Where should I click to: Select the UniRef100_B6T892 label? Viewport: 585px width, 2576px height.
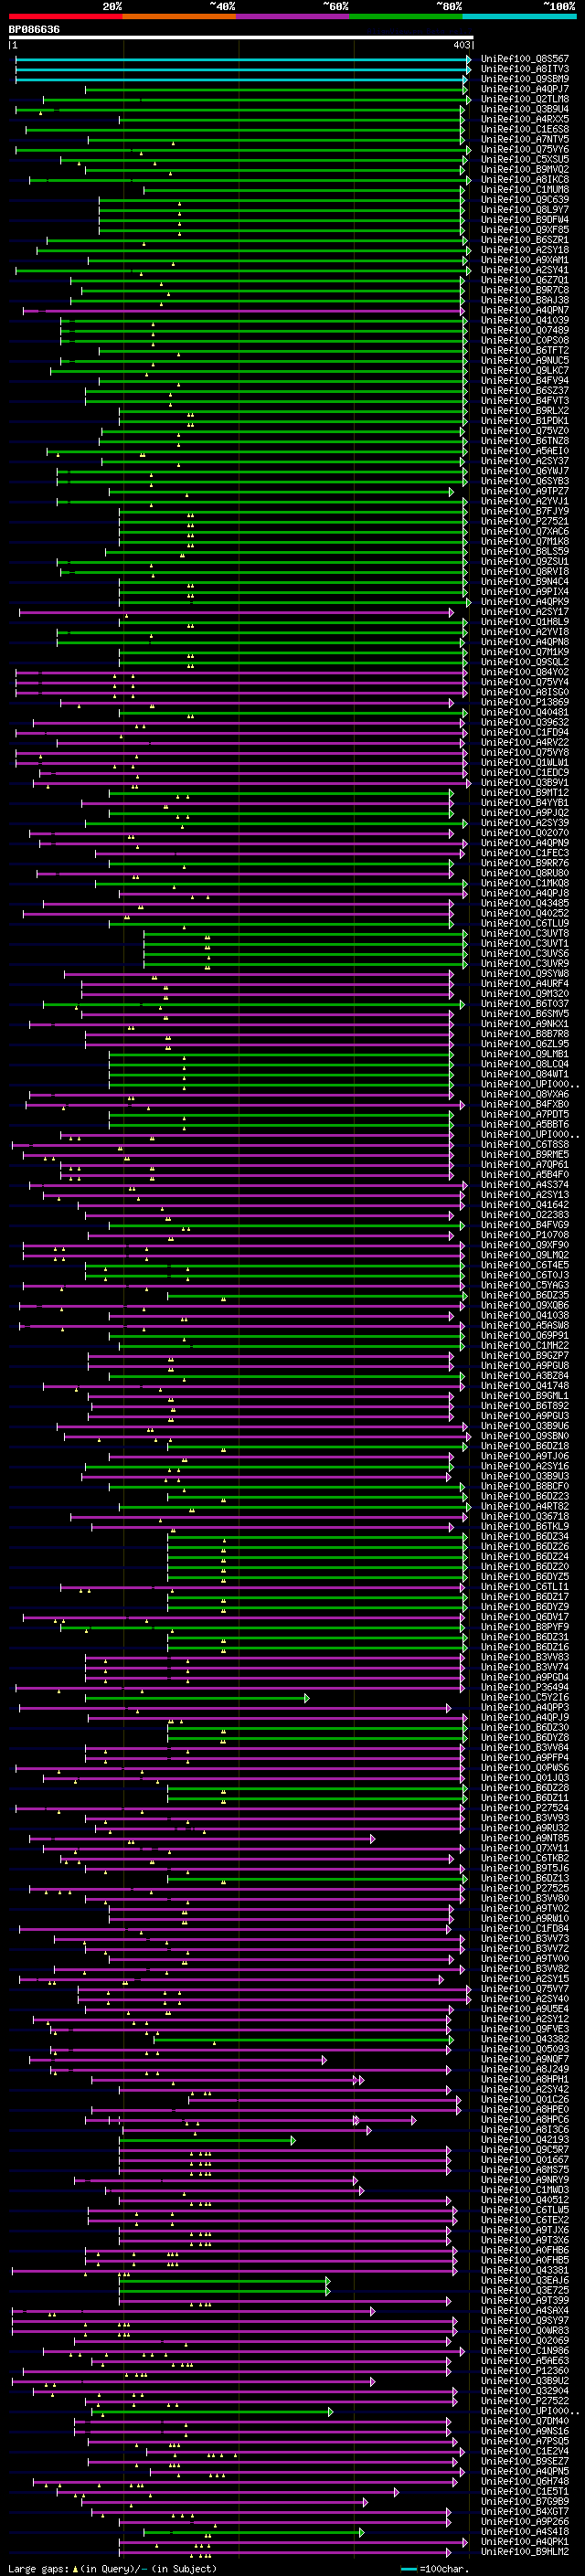pos(525,1405)
